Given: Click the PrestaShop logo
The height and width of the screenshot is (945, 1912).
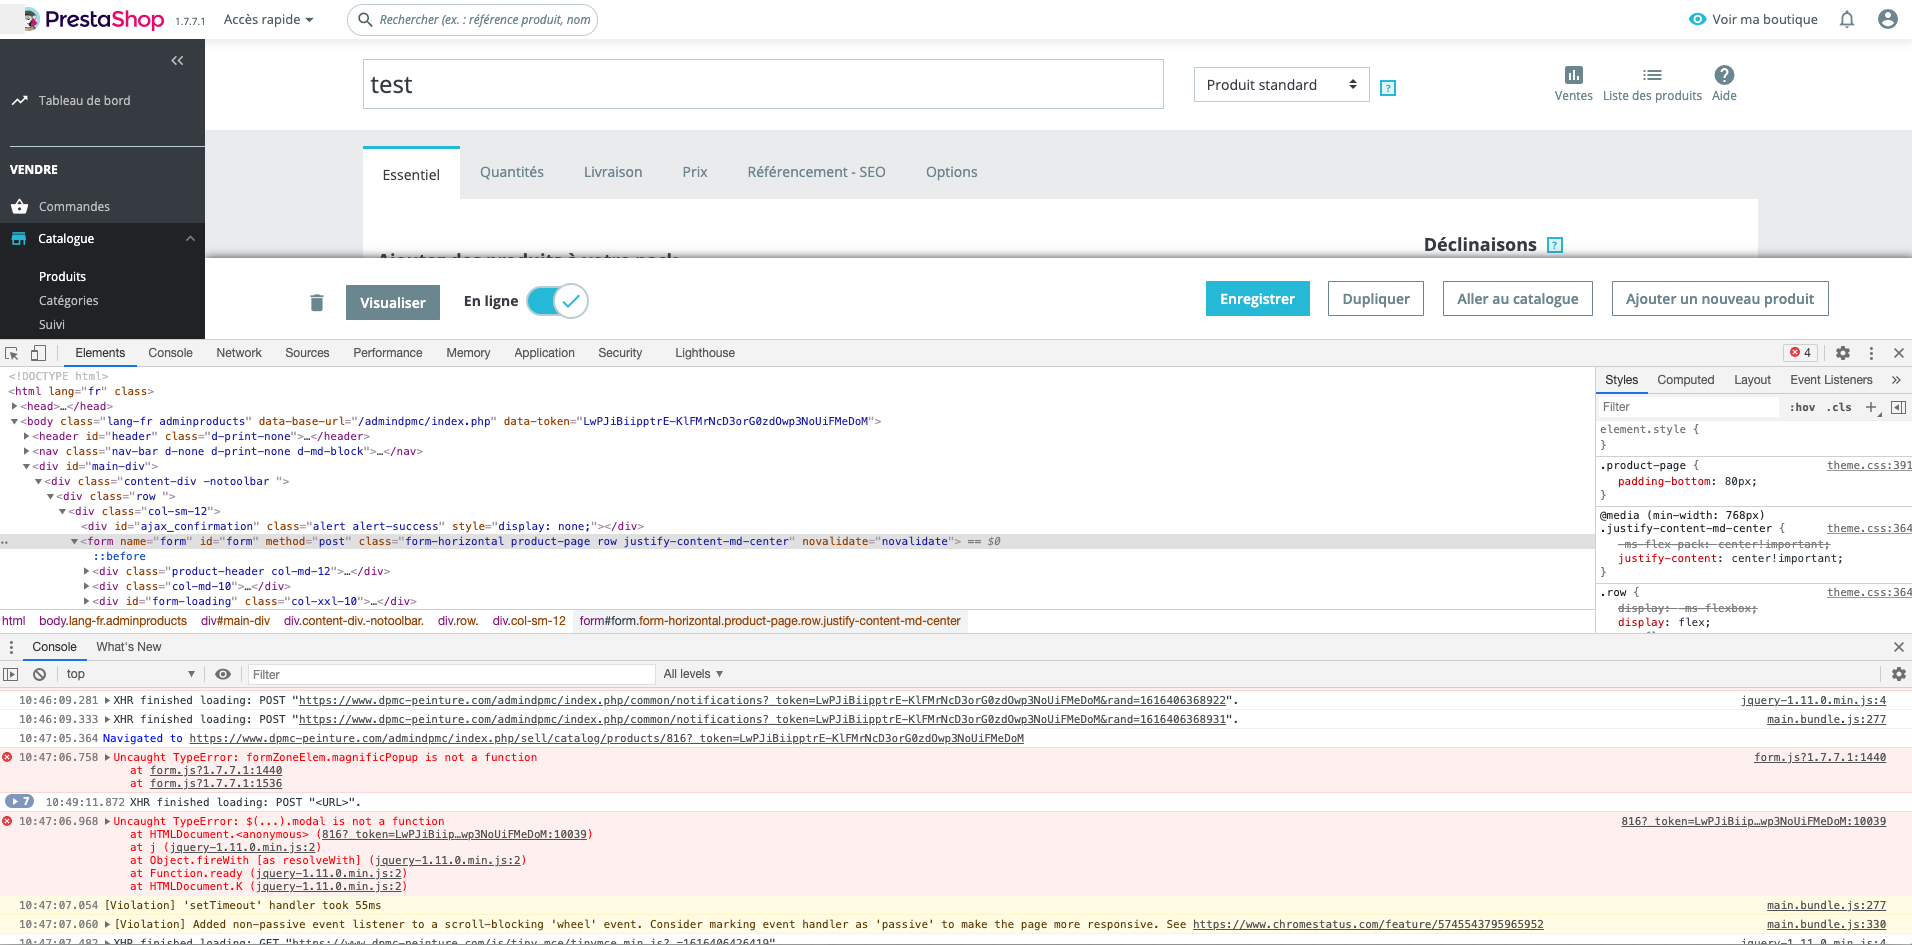Looking at the screenshot, I should 94,19.
